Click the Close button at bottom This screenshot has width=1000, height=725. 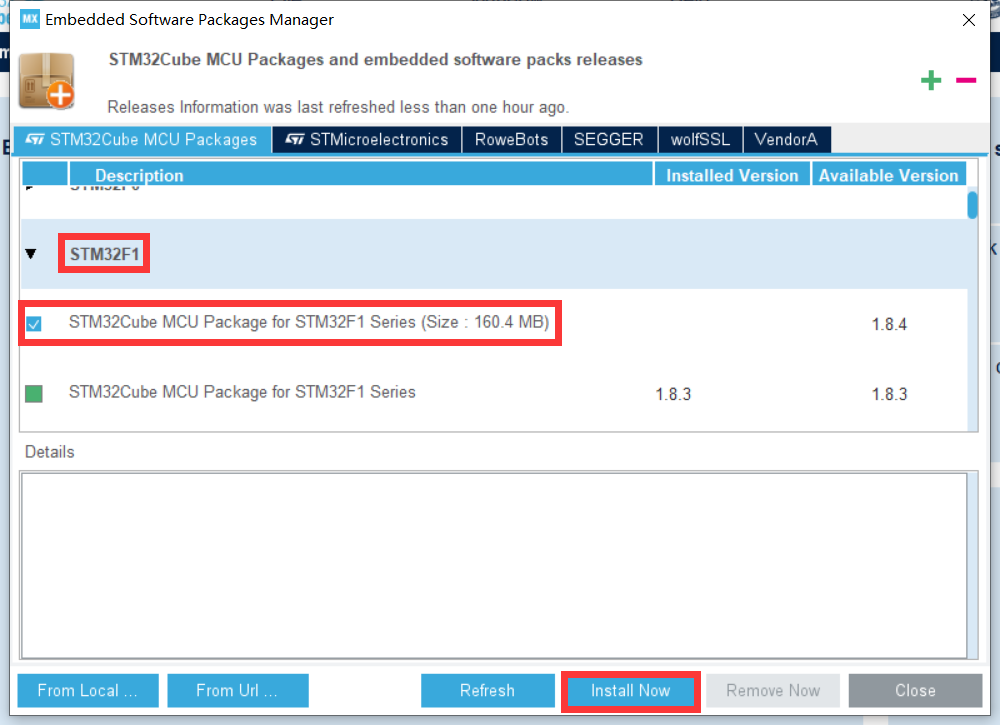915,691
